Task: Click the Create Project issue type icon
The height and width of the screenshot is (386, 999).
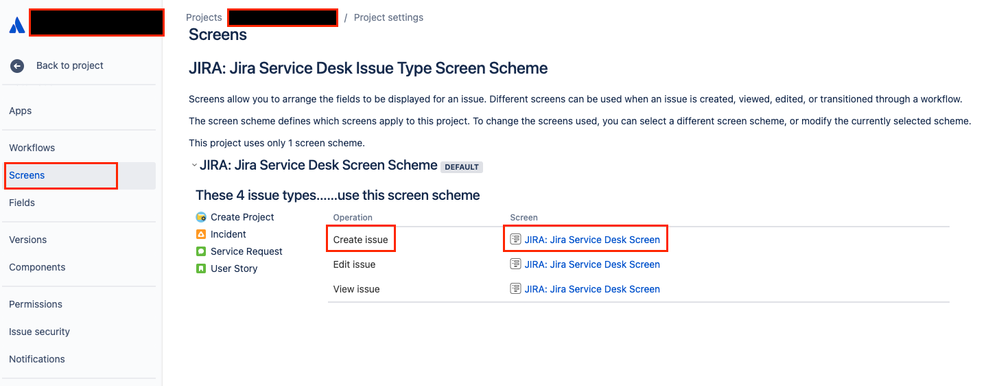Action: point(201,217)
